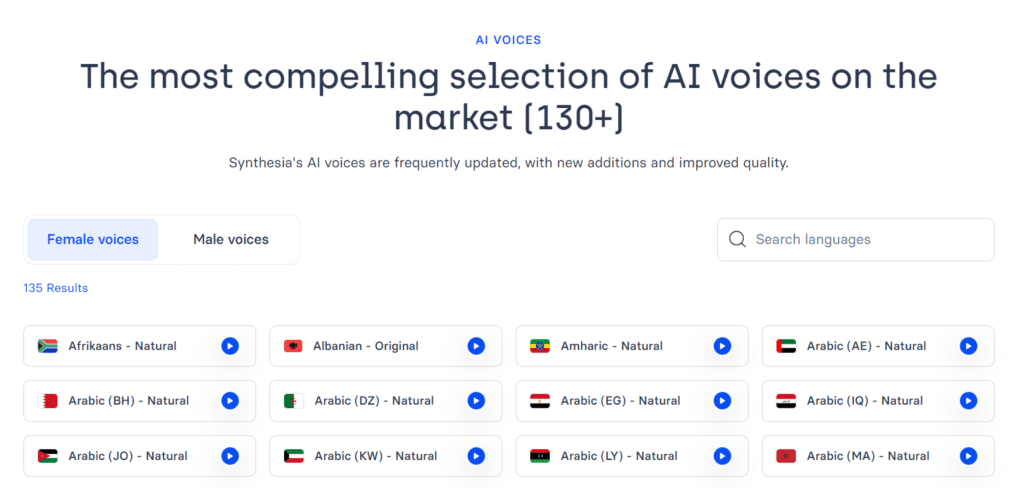
Task: Play the Amharic Natural voice preview
Action: coord(722,346)
